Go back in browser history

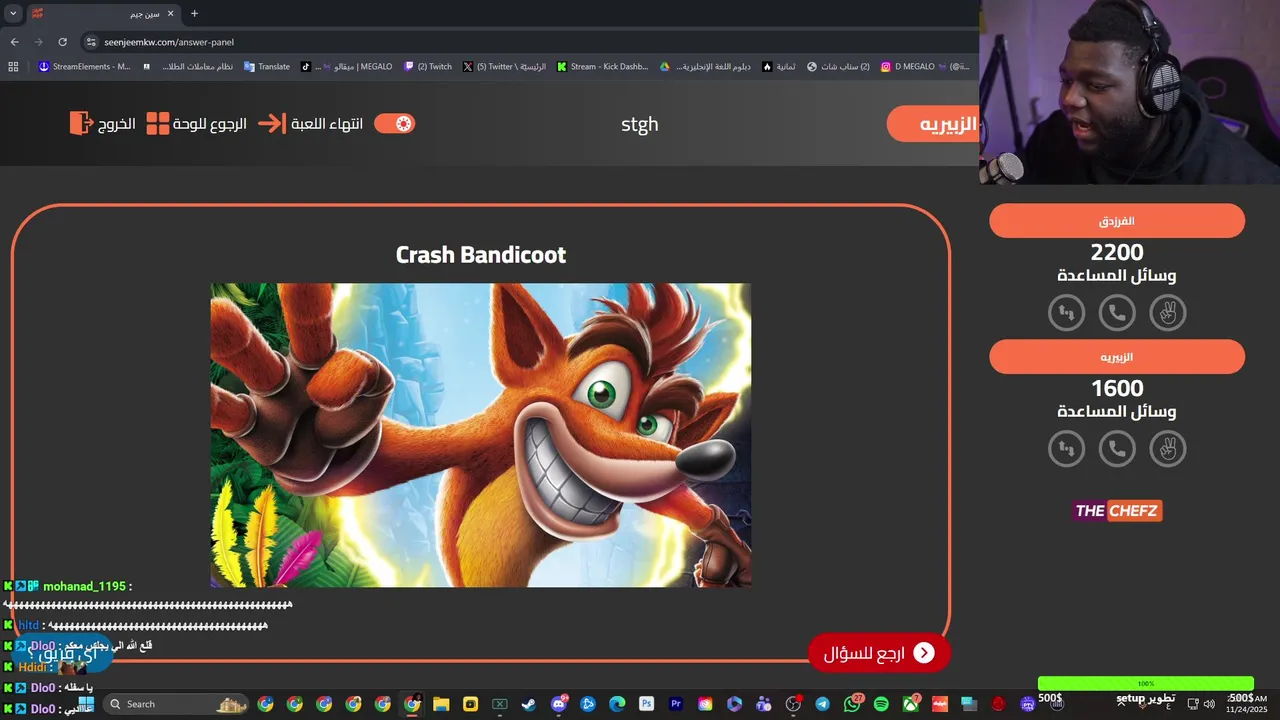[x=15, y=42]
